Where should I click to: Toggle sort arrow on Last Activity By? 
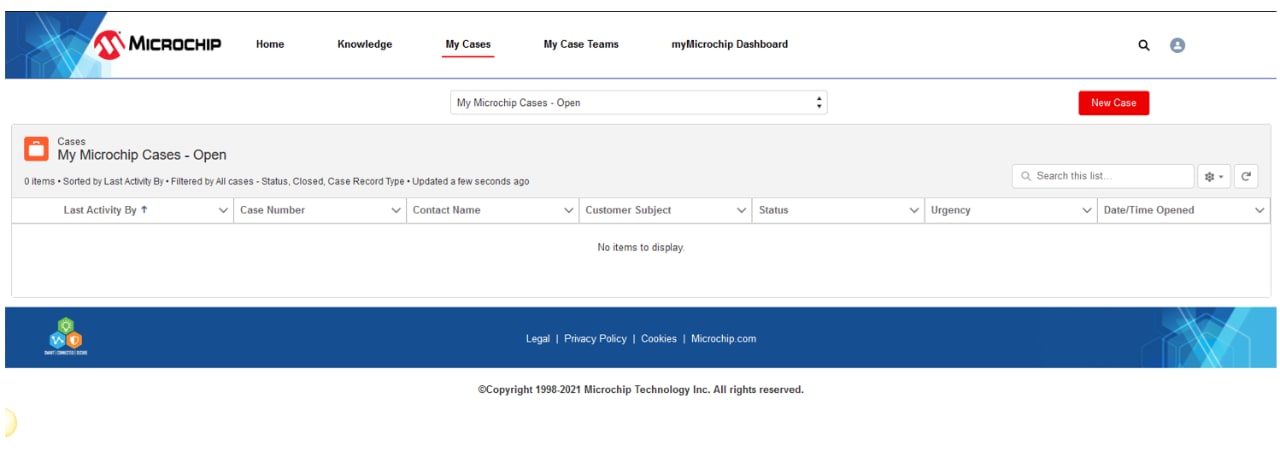144,210
